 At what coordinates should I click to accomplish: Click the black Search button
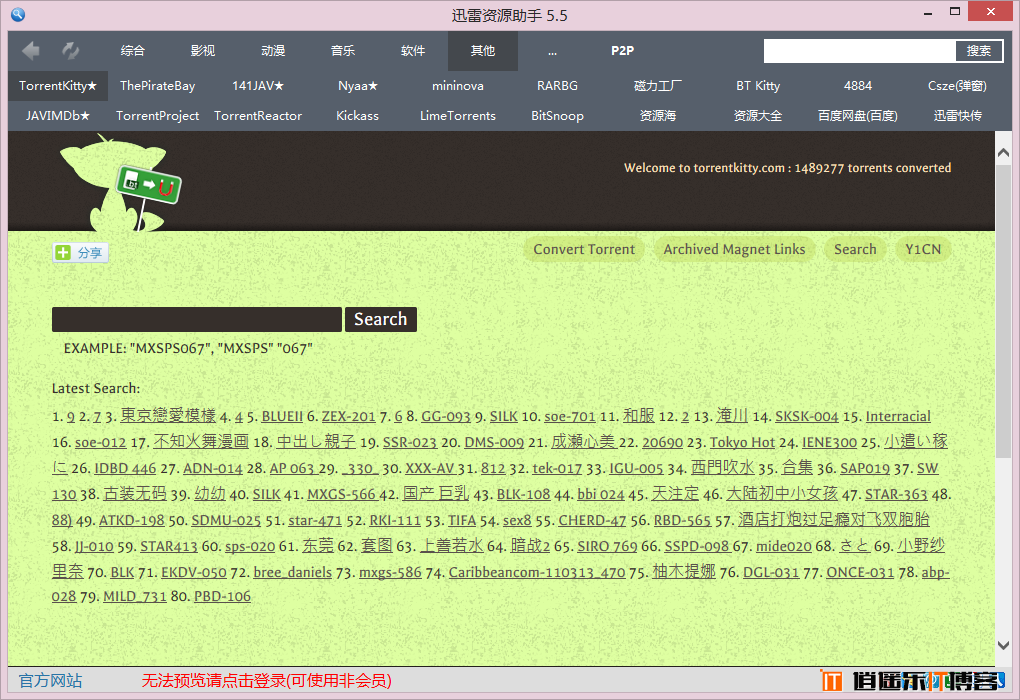pyautogui.click(x=381, y=319)
